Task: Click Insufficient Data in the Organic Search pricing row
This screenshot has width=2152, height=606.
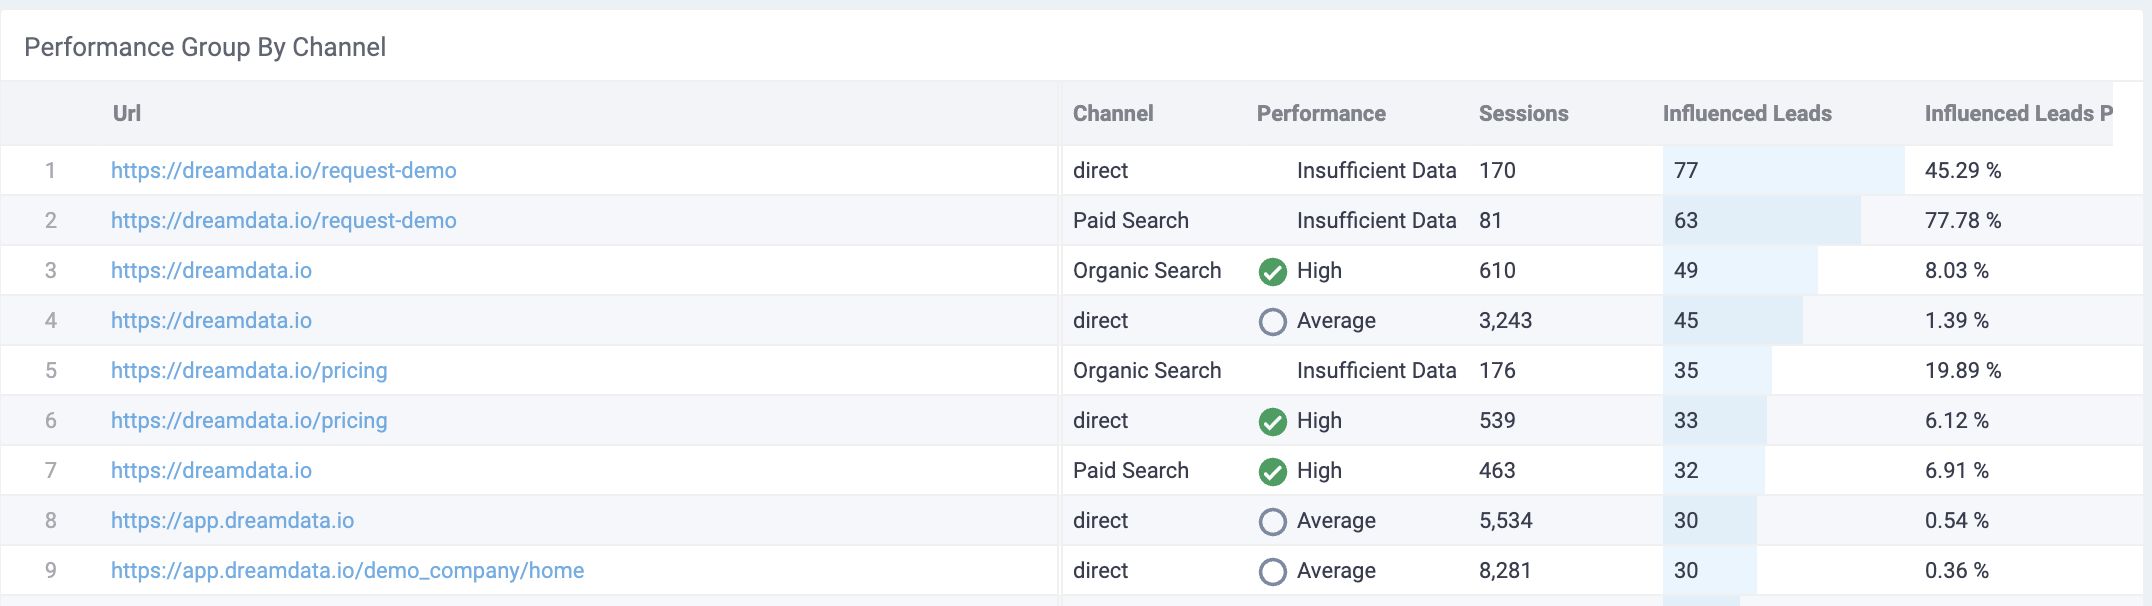Action: click(1376, 370)
